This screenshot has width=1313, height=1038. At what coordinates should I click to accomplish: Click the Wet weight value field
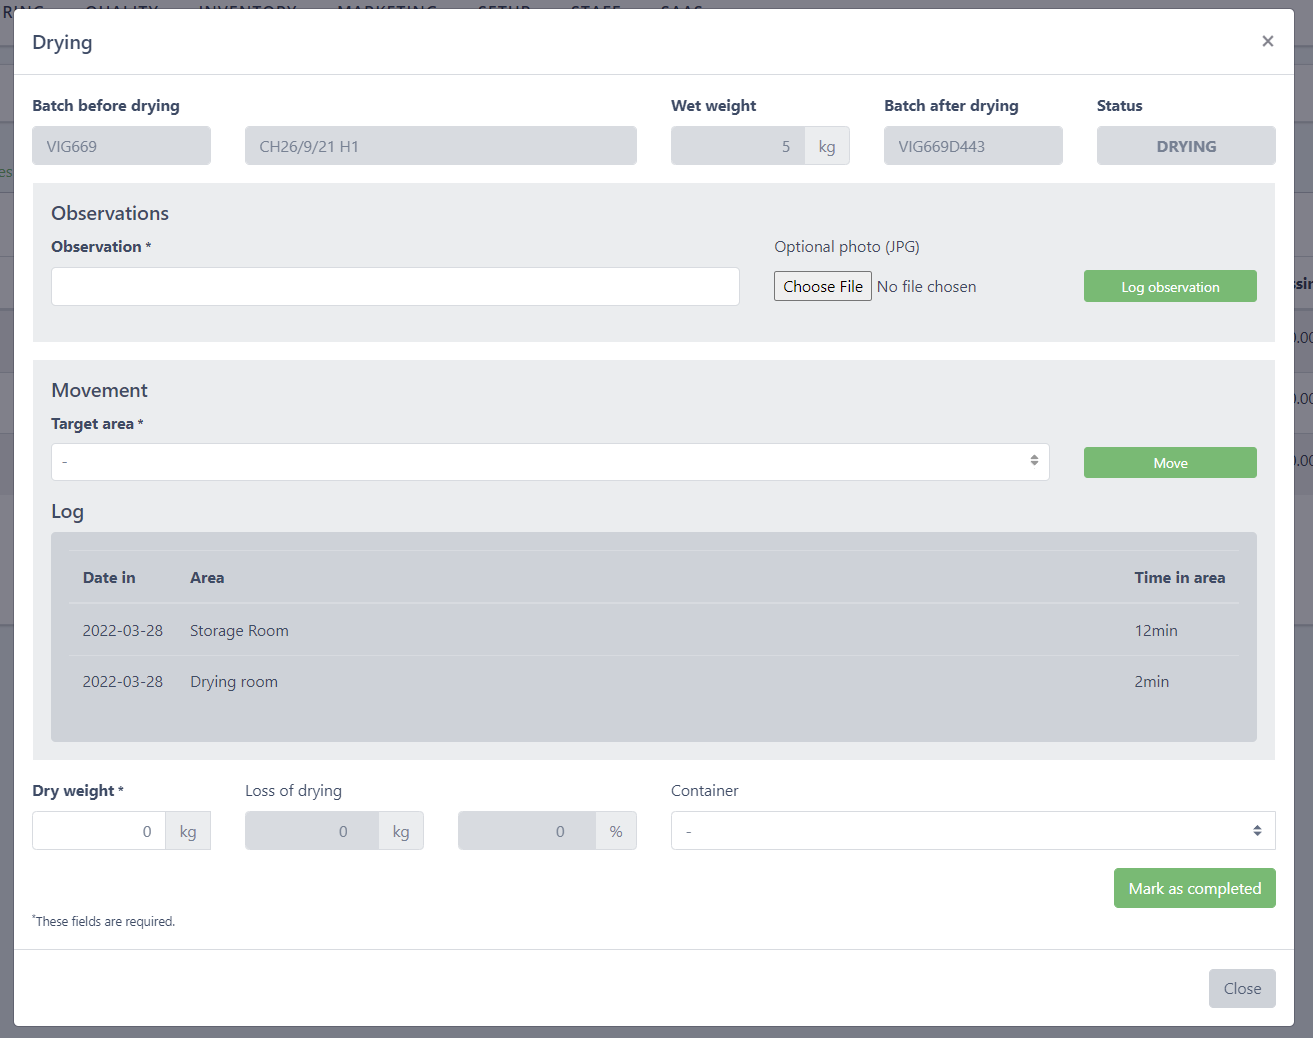738,146
